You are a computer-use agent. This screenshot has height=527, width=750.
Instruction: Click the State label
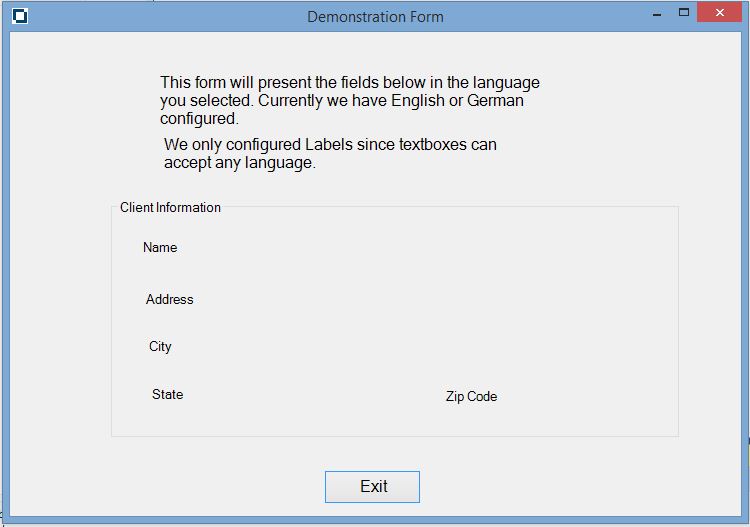click(x=168, y=395)
